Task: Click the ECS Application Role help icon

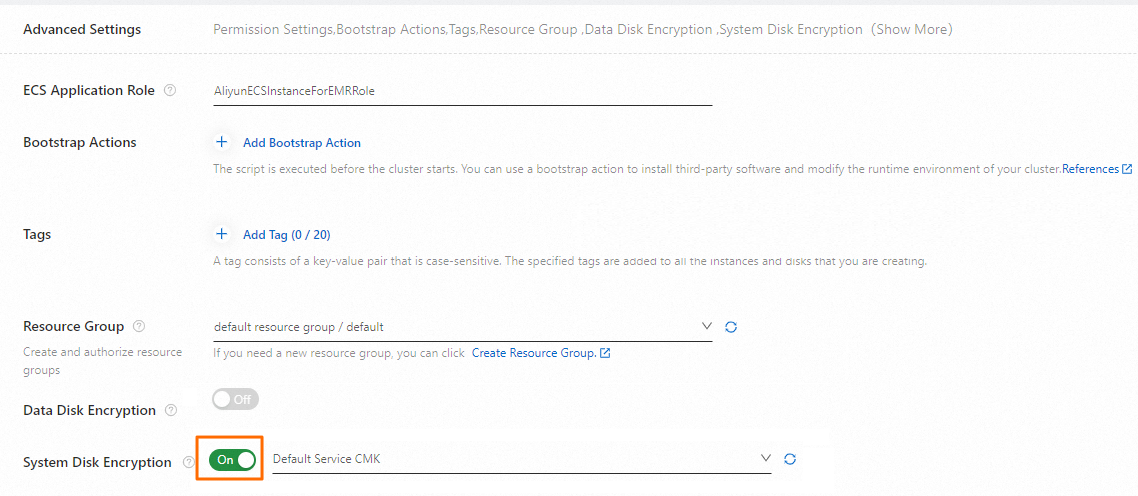Action: (170, 91)
